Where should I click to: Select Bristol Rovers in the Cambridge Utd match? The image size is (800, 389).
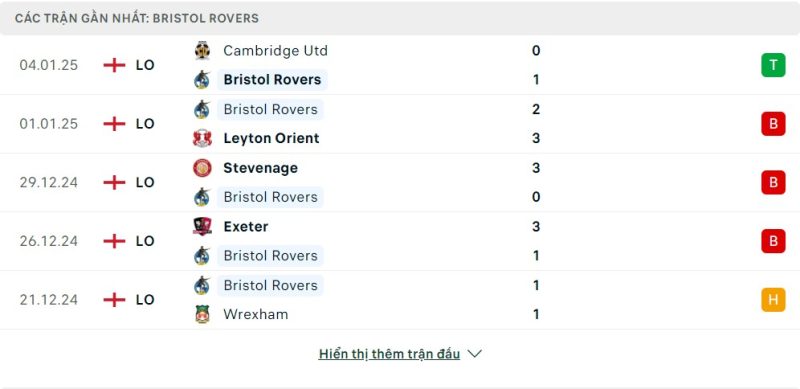click(x=272, y=80)
